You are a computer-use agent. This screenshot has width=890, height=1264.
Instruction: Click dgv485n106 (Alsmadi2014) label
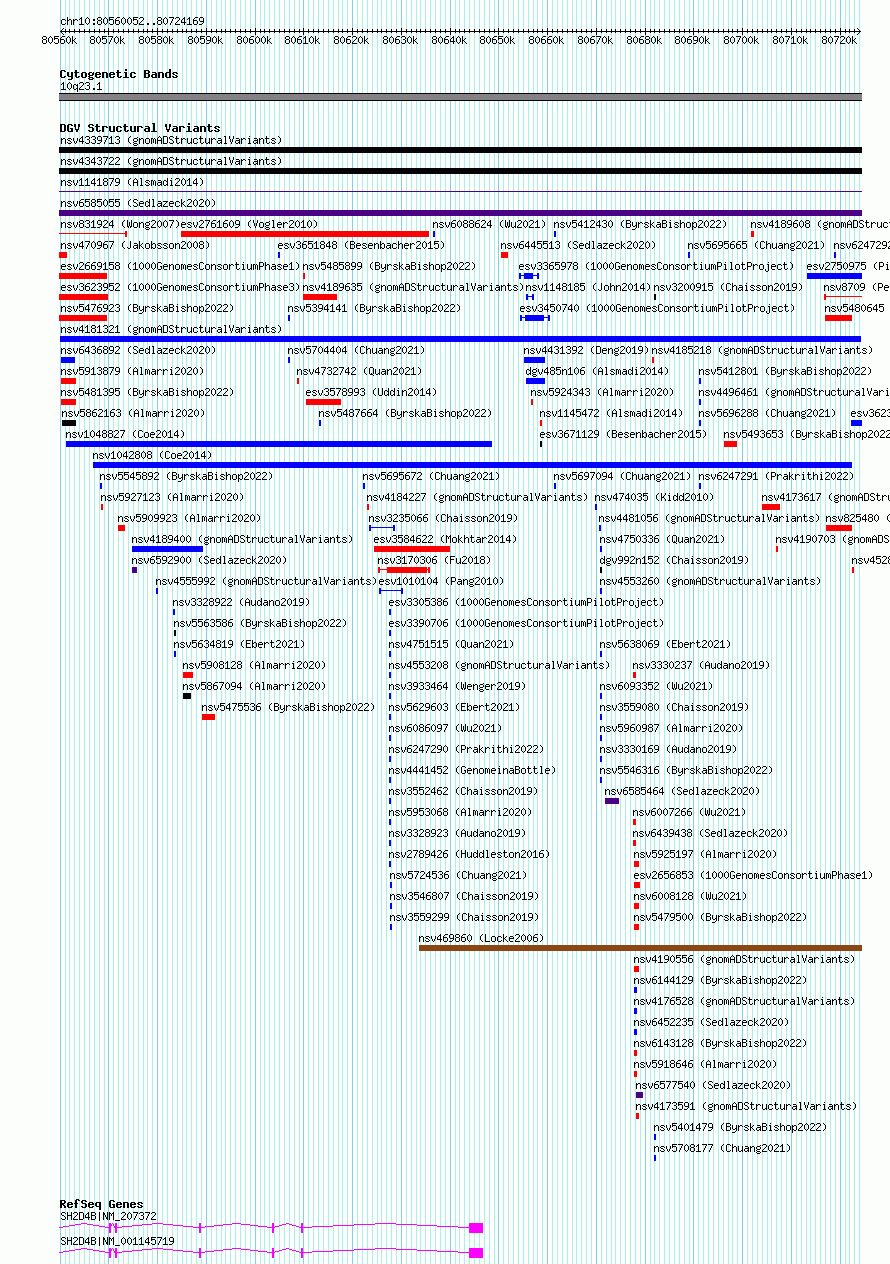(x=597, y=371)
